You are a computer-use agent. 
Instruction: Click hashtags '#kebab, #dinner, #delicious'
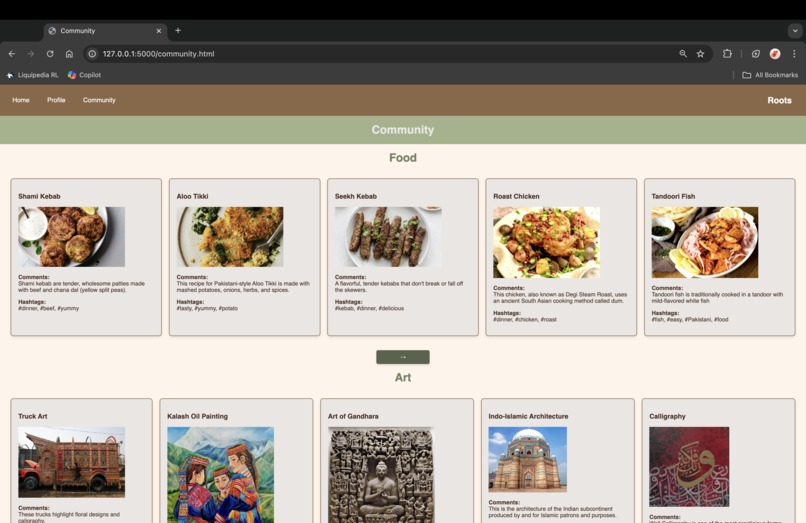tap(370, 309)
